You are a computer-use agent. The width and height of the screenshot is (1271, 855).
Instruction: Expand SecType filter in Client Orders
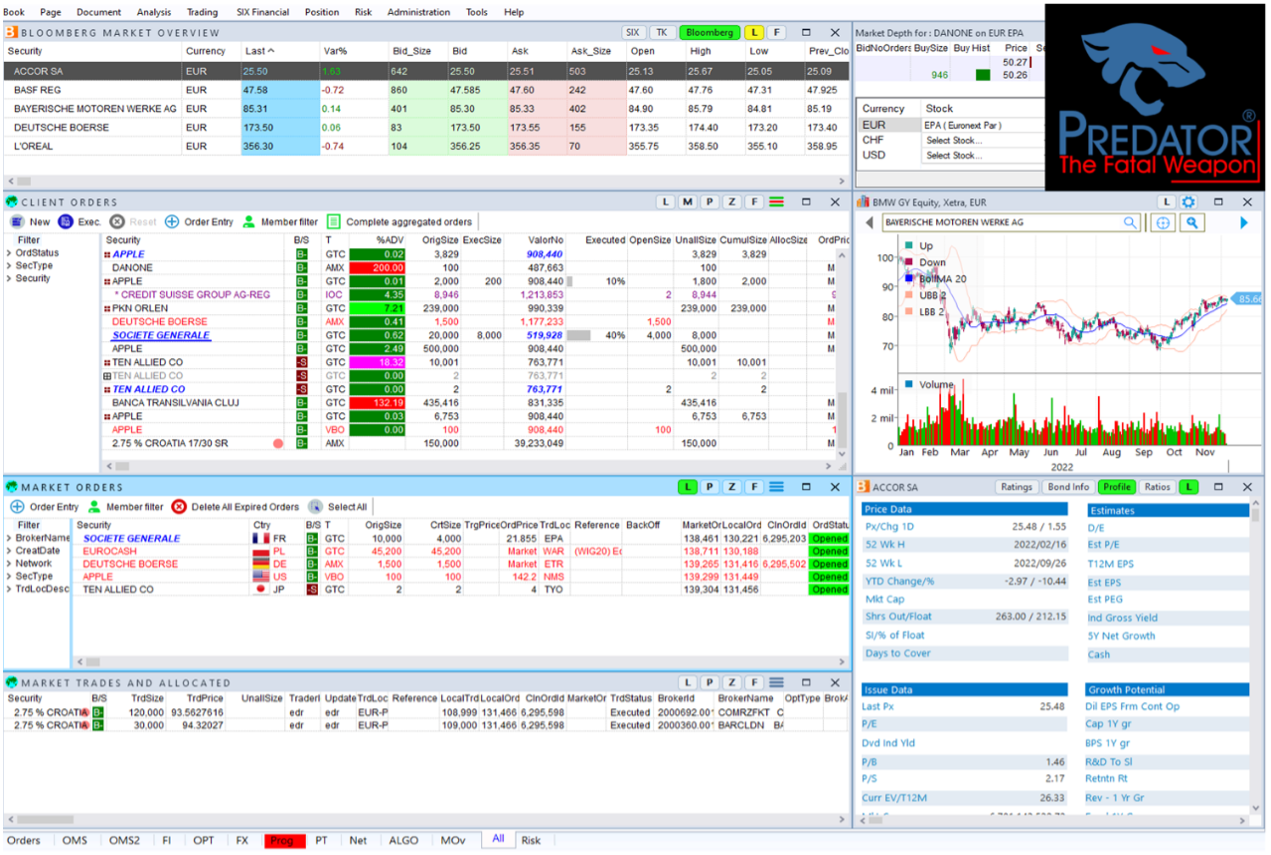pos(9,266)
